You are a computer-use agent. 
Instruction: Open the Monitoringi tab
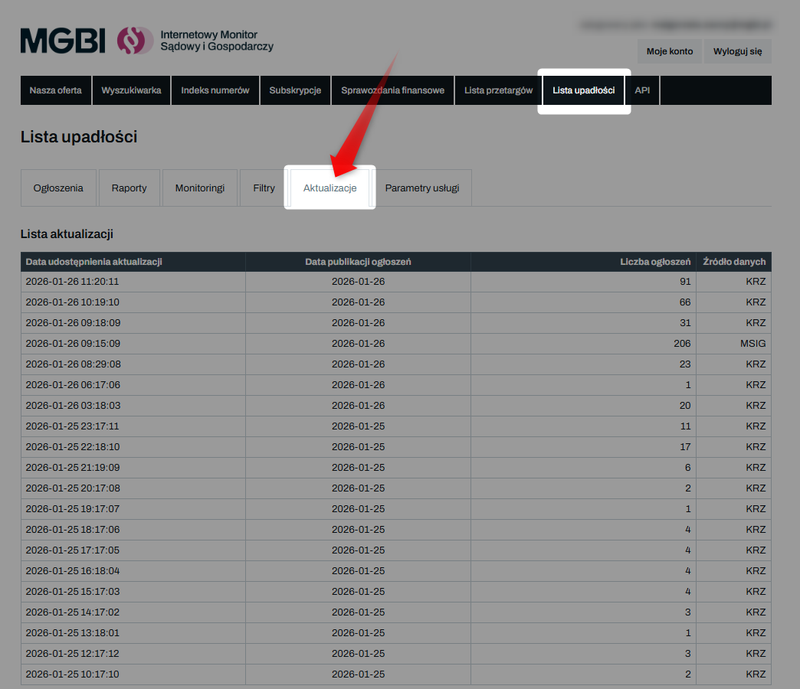coord(199,188)
